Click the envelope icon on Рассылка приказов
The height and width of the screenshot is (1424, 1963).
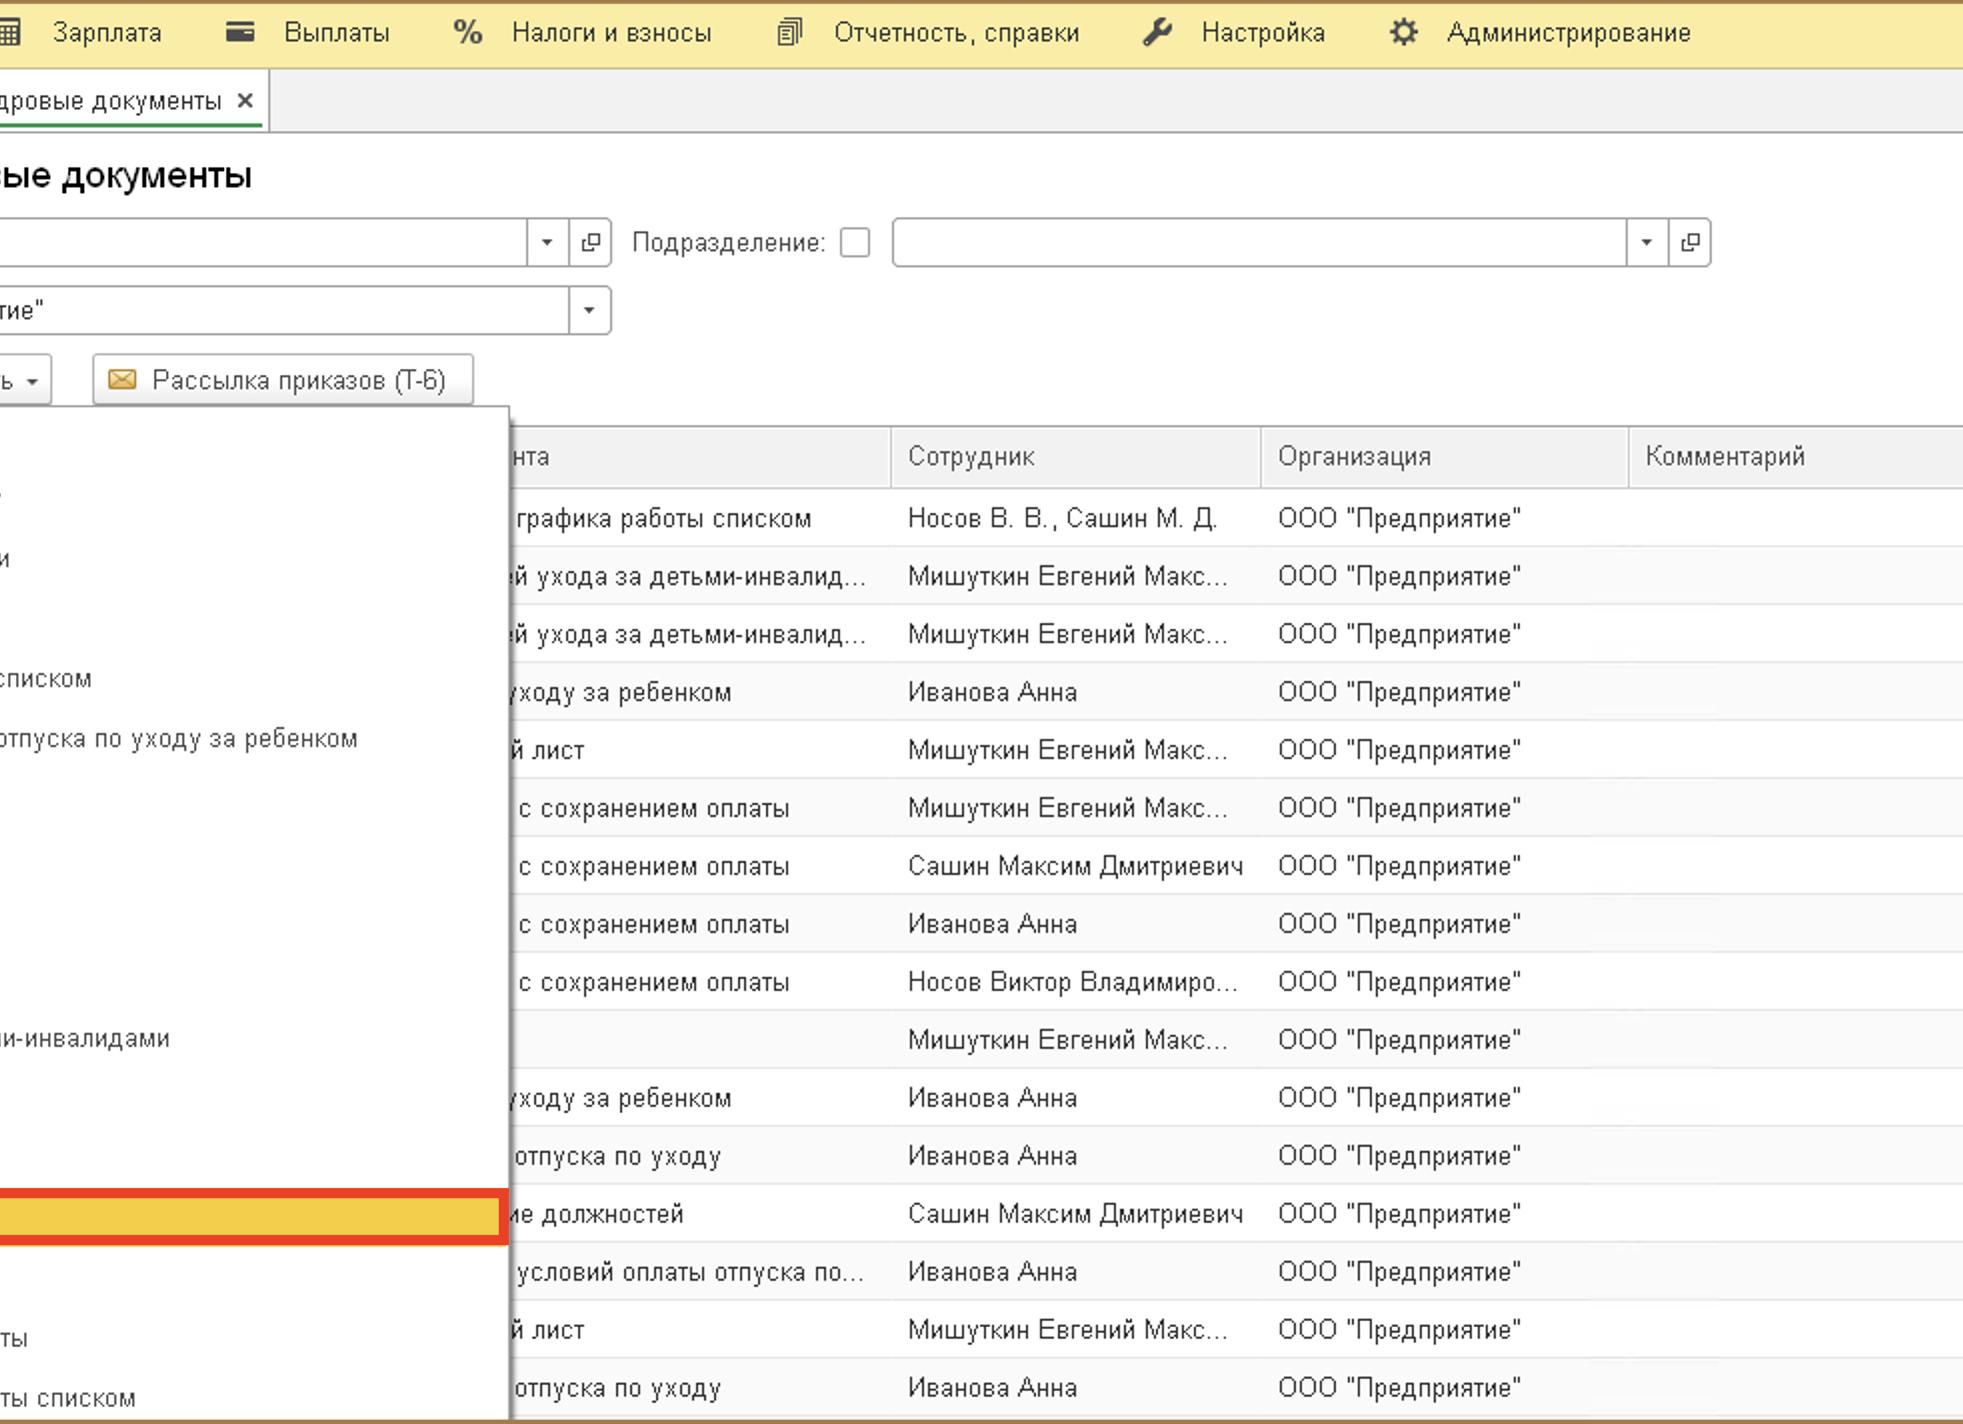(122, 380)
